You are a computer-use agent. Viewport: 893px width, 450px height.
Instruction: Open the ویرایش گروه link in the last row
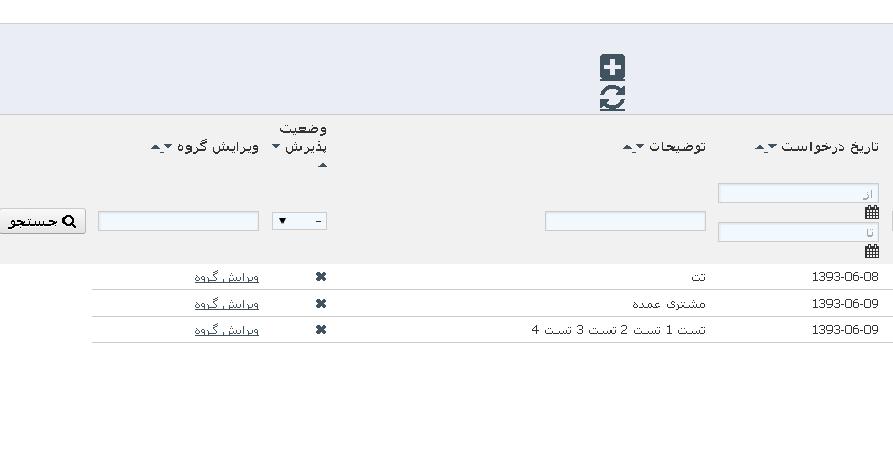click(226, 330)
